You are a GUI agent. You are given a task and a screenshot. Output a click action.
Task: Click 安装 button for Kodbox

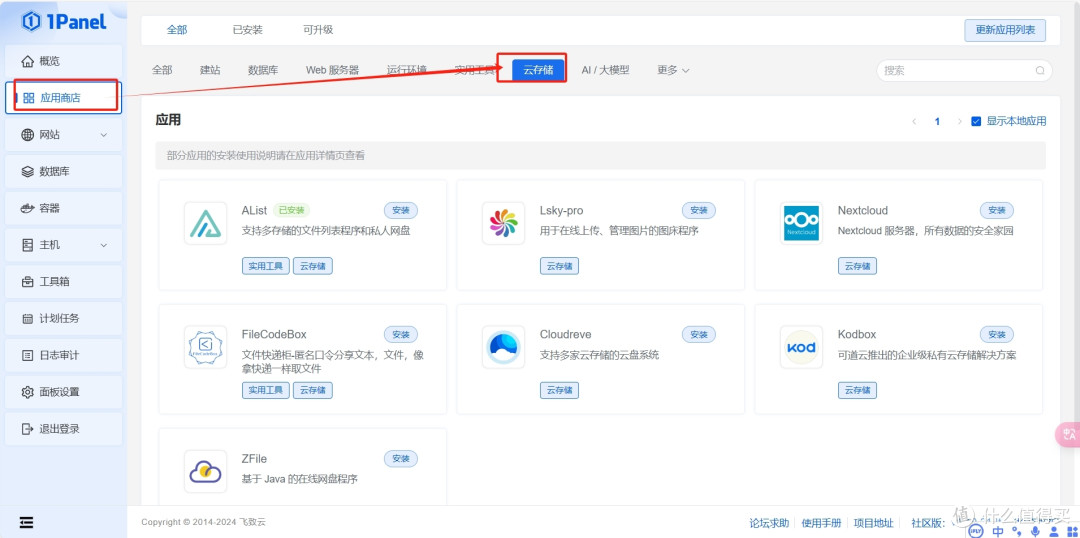(x=997, y=335)
